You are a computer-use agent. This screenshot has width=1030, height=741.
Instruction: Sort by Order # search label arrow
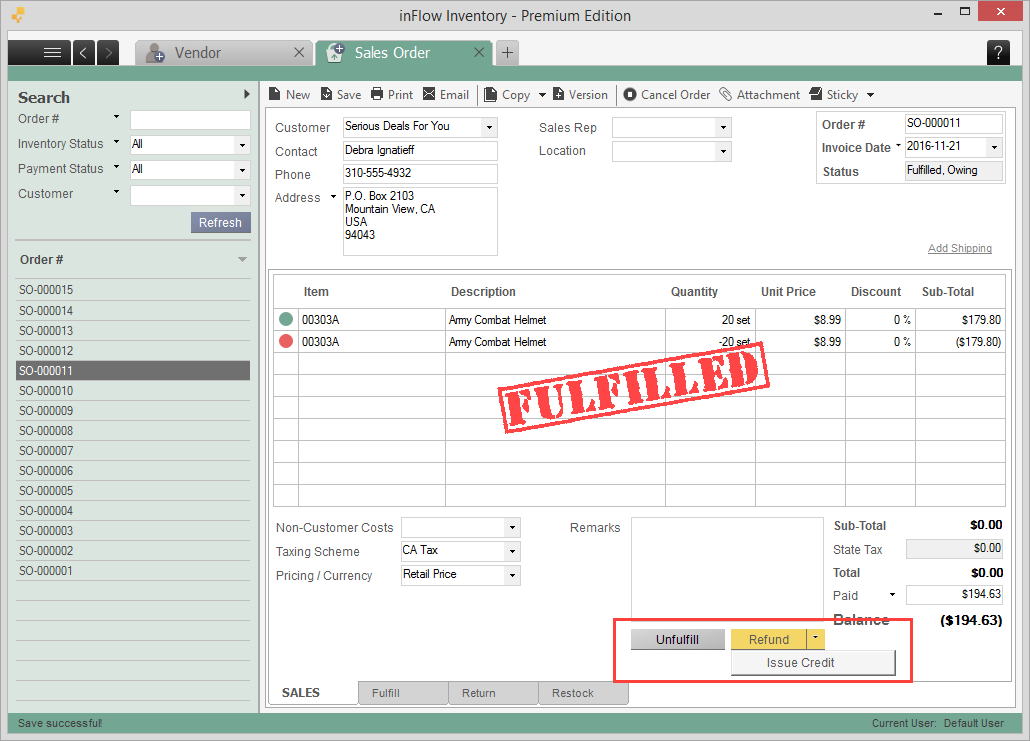tap(116, 117)
